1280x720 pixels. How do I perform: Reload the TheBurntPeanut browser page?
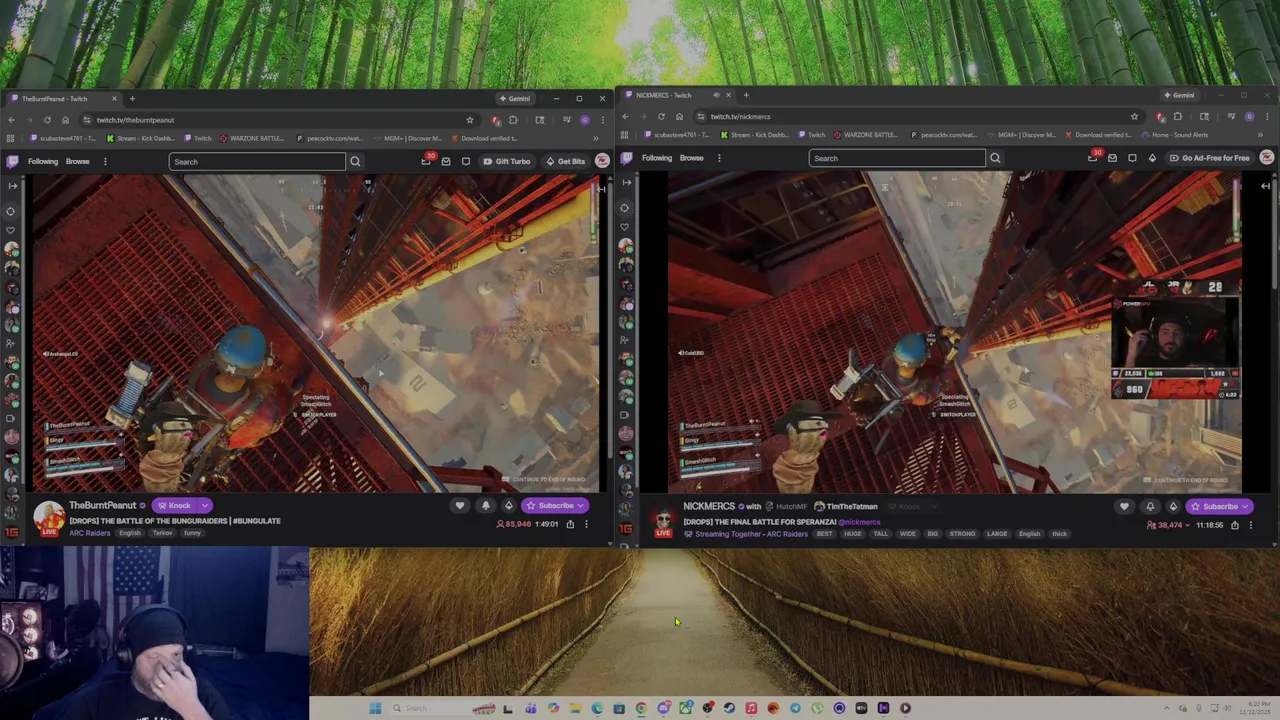pyautogui.click(x=47, y=120)
